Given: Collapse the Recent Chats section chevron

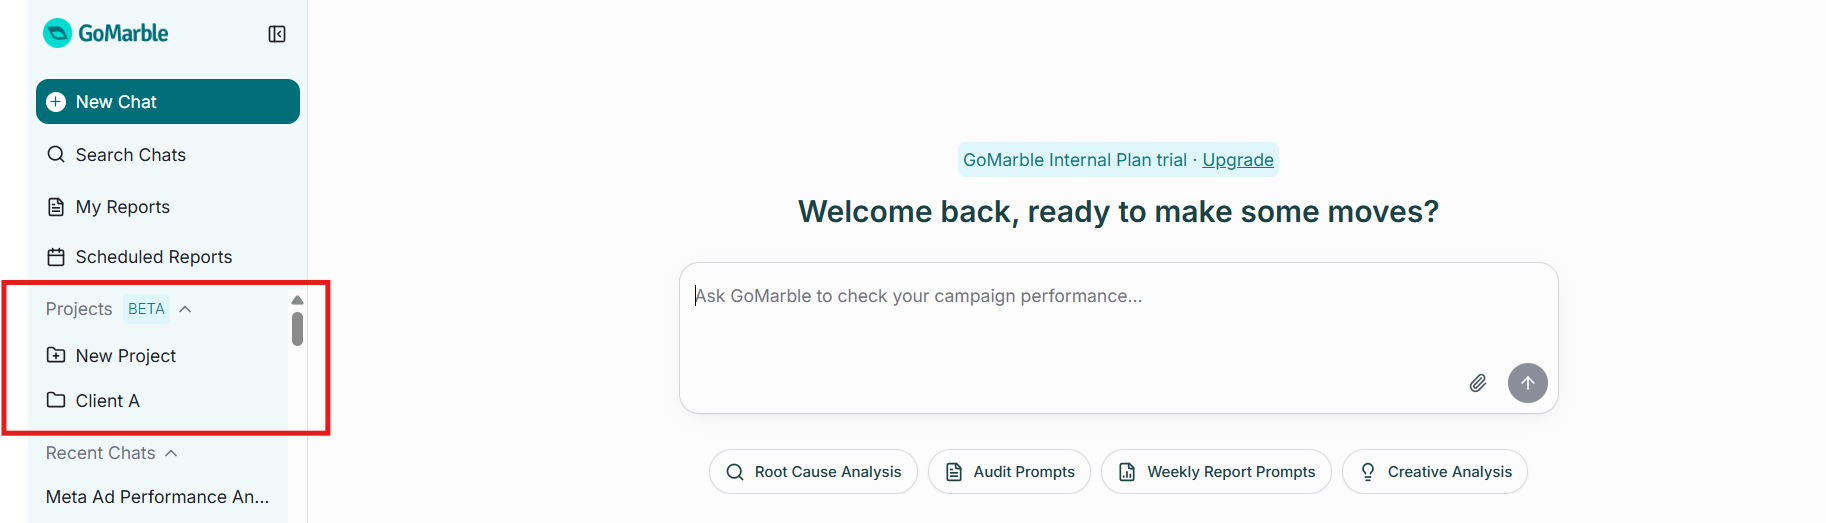Looking at the screenshot, I should 171,453.
